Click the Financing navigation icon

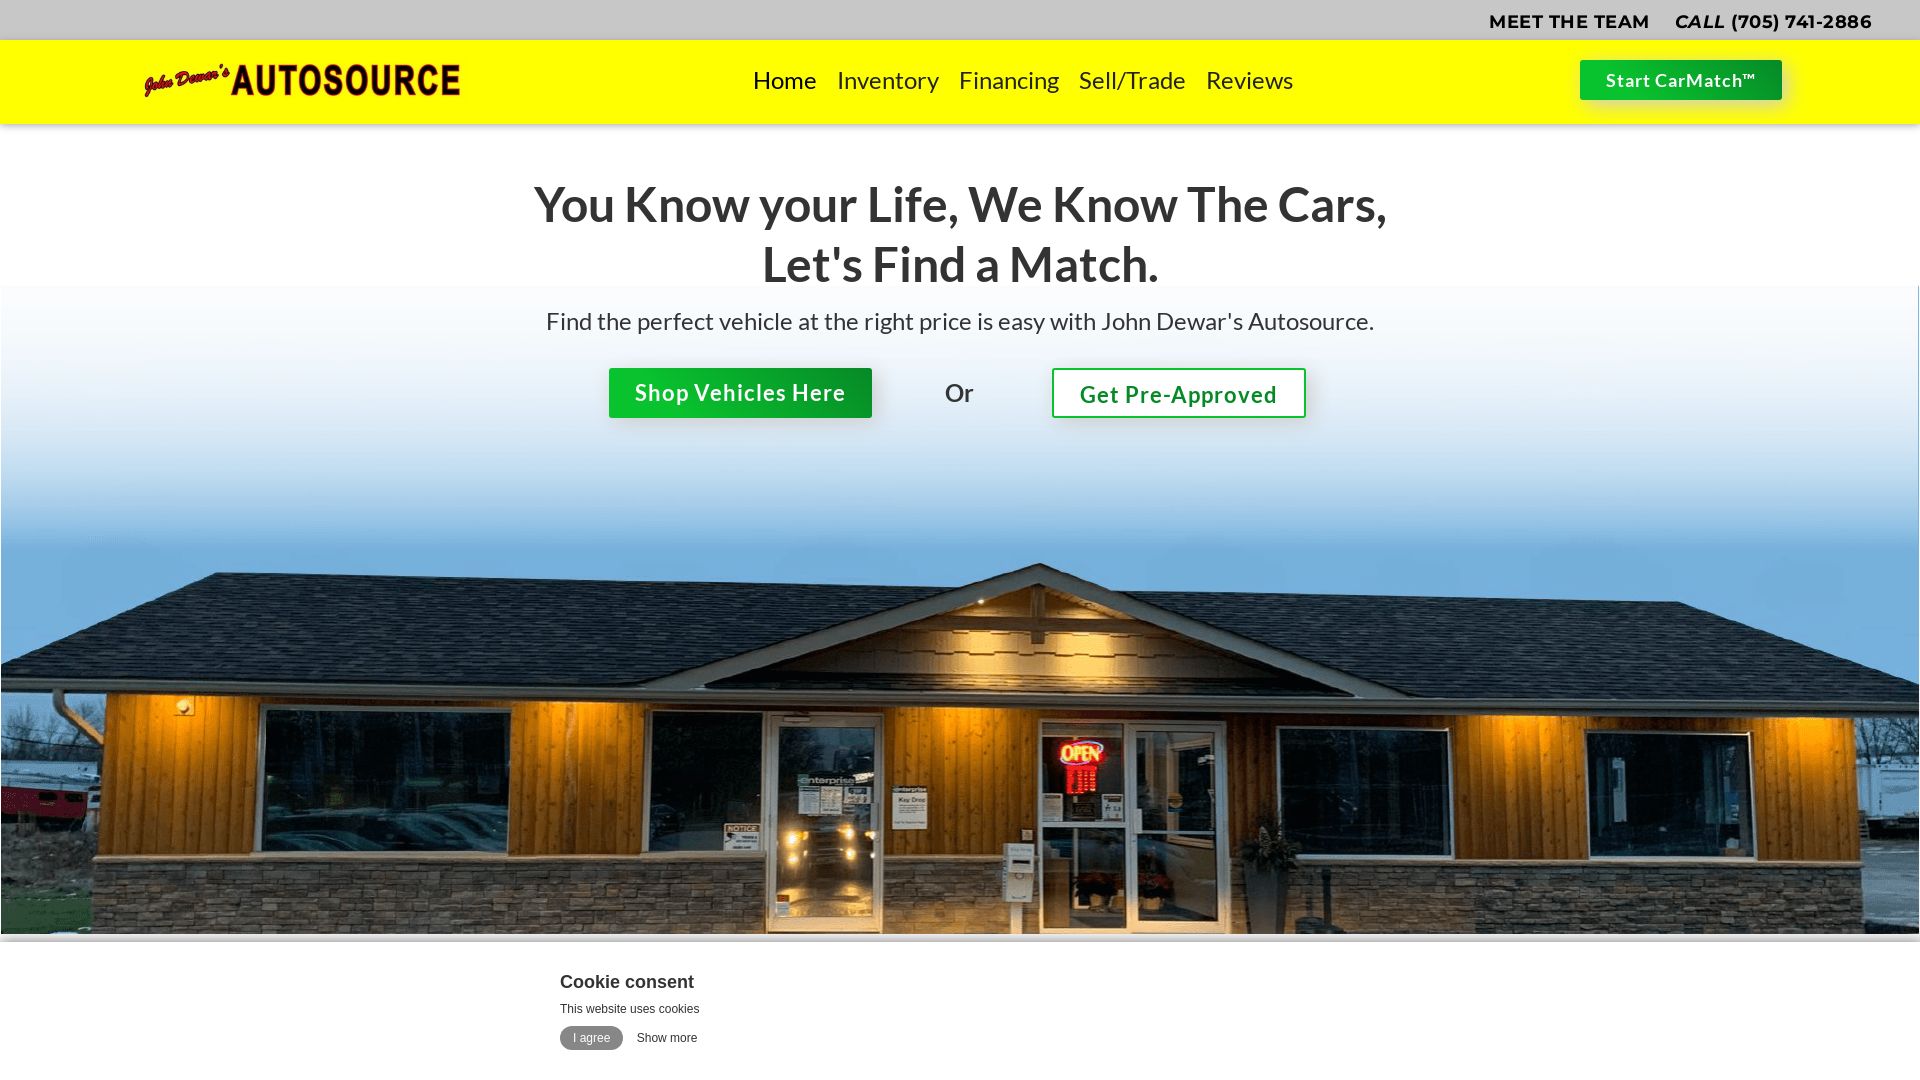coord(1007,80)
